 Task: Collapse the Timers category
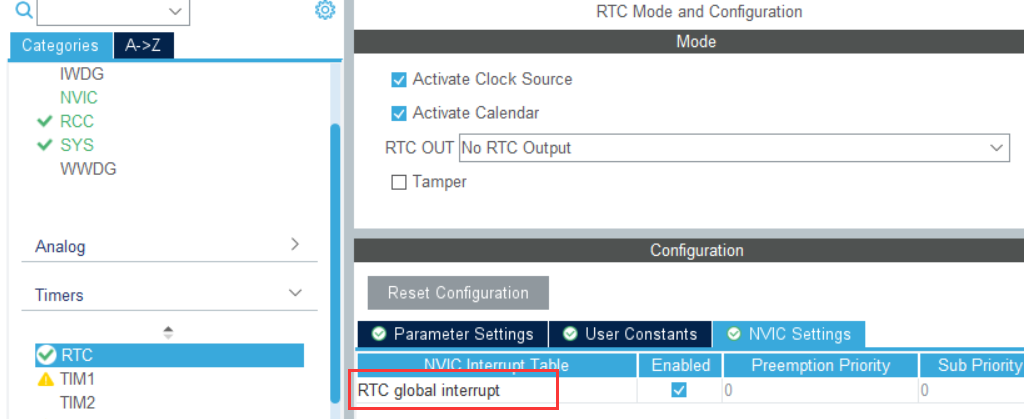pos(294,294)
